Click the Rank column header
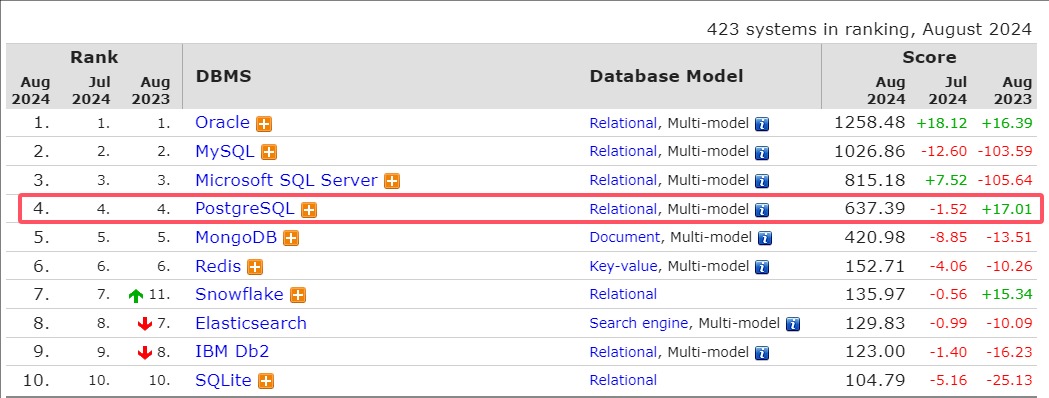The width and height of the screenshot is (1049, 398). click(x=94, y=58)
